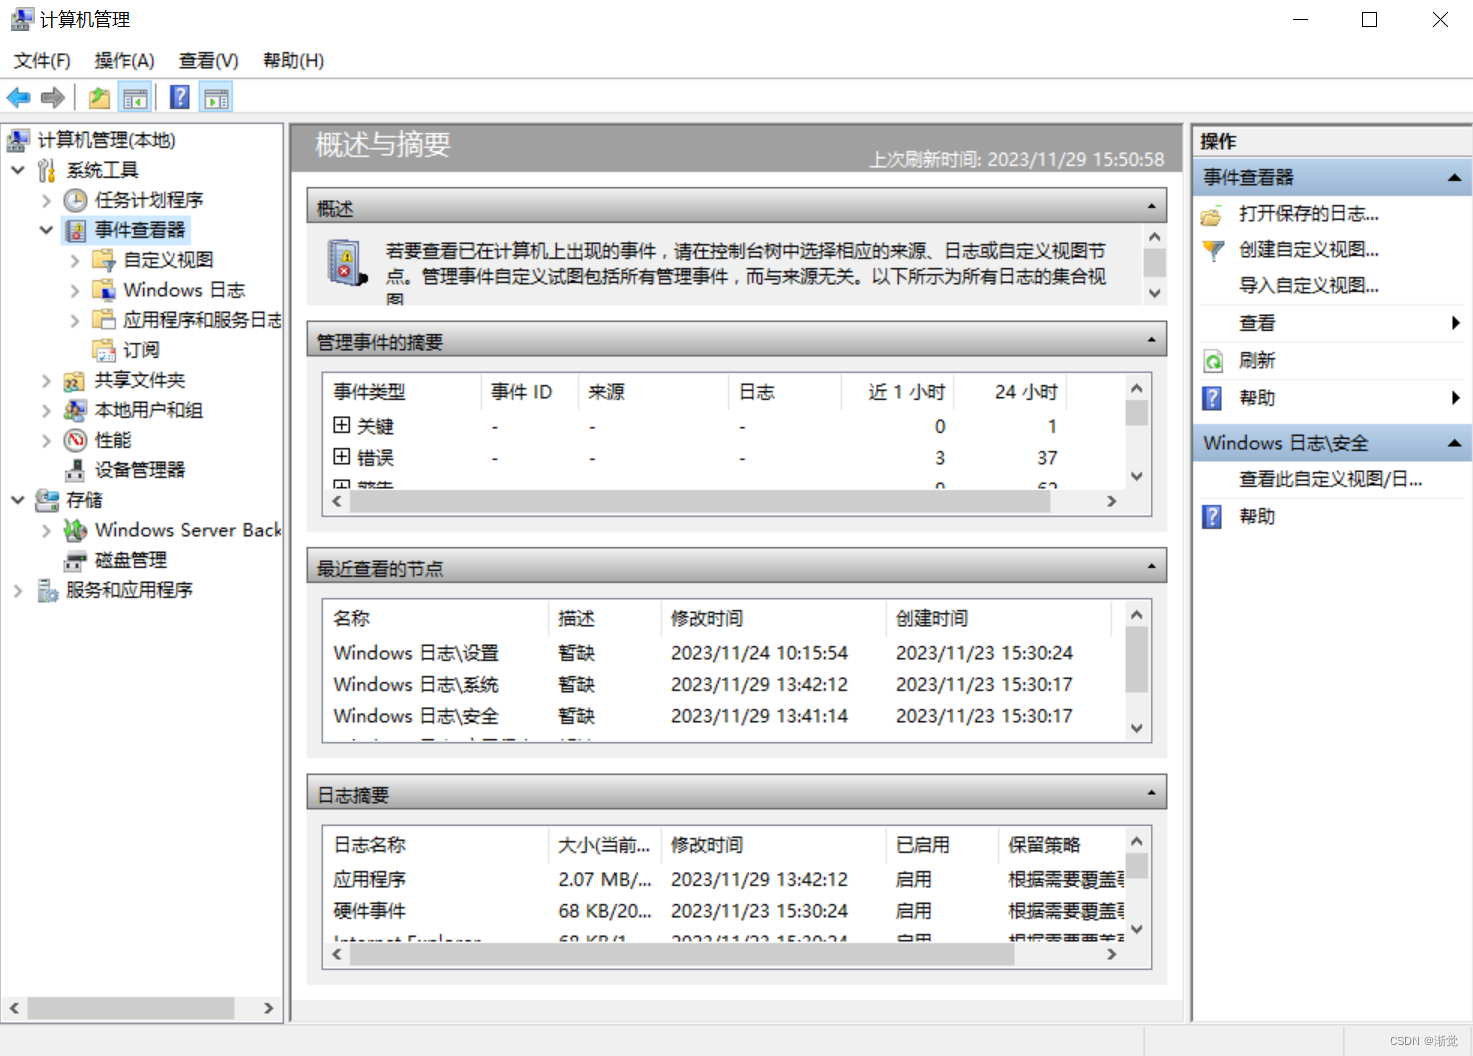The height and width of the screenshot is (1056, 1473).
Task: Click the 本地用户和组 icon
Action: (75, 410)
